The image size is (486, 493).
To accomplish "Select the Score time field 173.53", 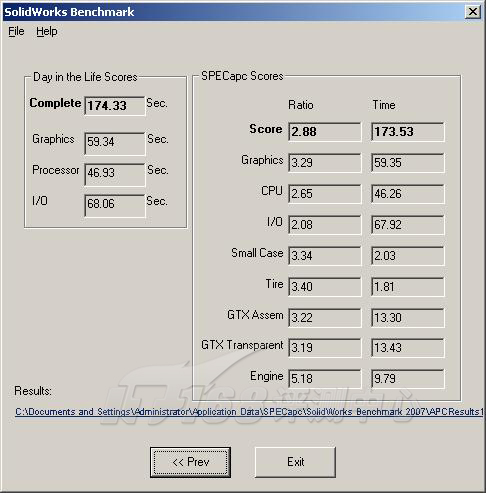I will 408,132.
